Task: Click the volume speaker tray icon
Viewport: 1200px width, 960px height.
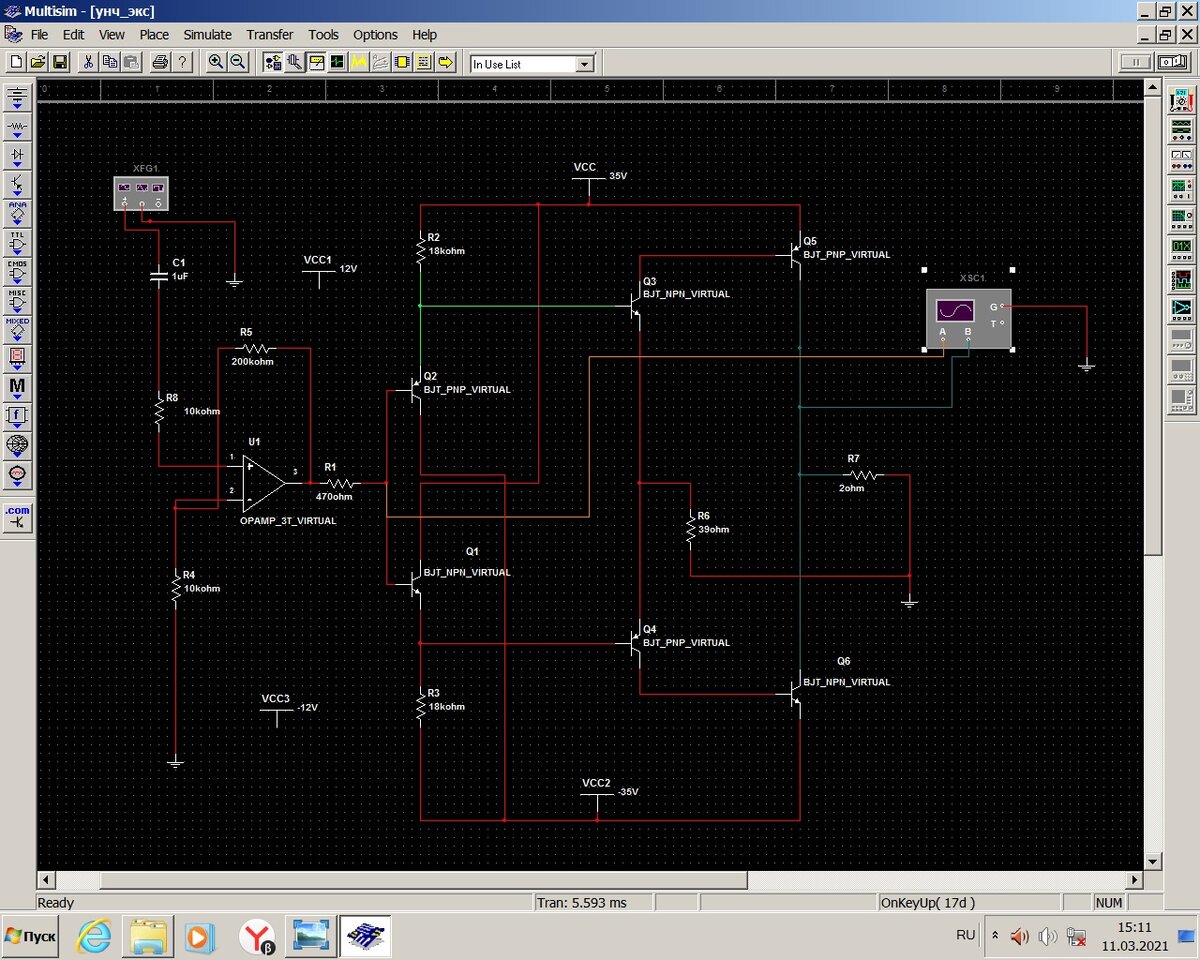Action: (1047, 937)
